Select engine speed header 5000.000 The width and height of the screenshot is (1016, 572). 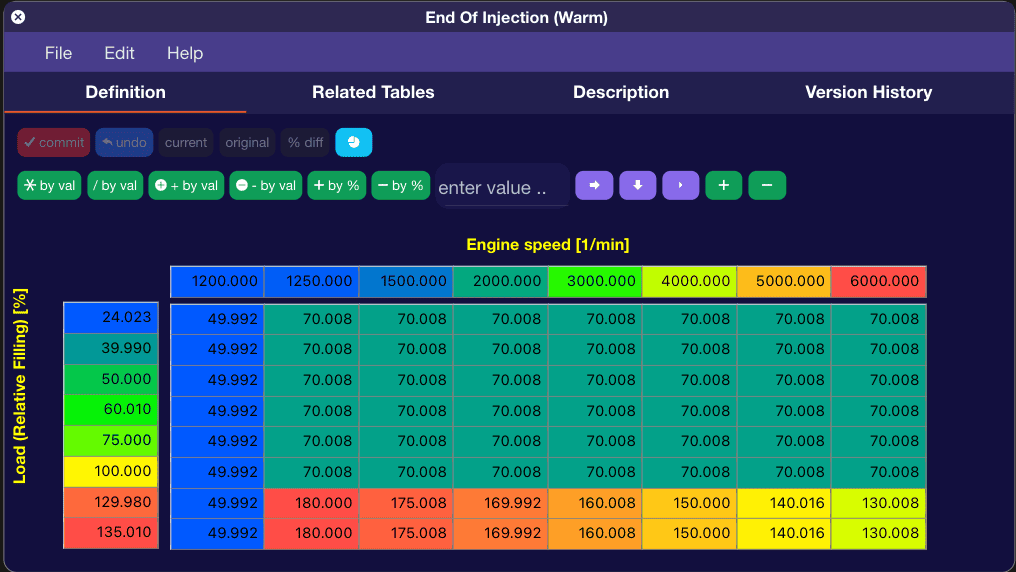[784, 281]
